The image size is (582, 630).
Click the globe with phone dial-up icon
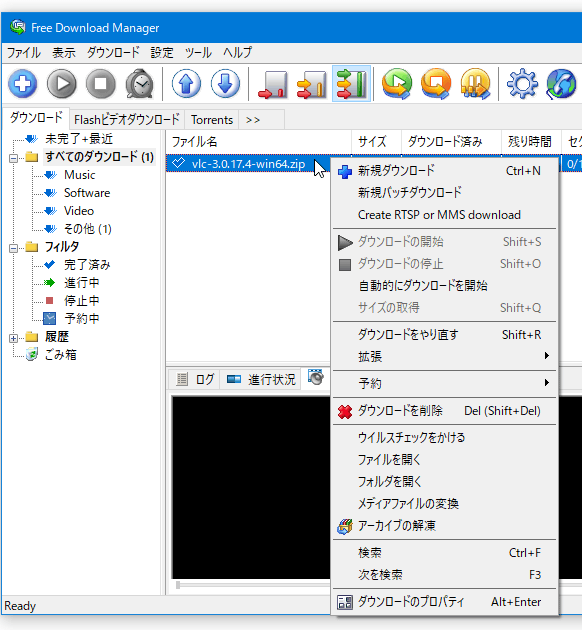pyautogui.click(x=561, y=84)
